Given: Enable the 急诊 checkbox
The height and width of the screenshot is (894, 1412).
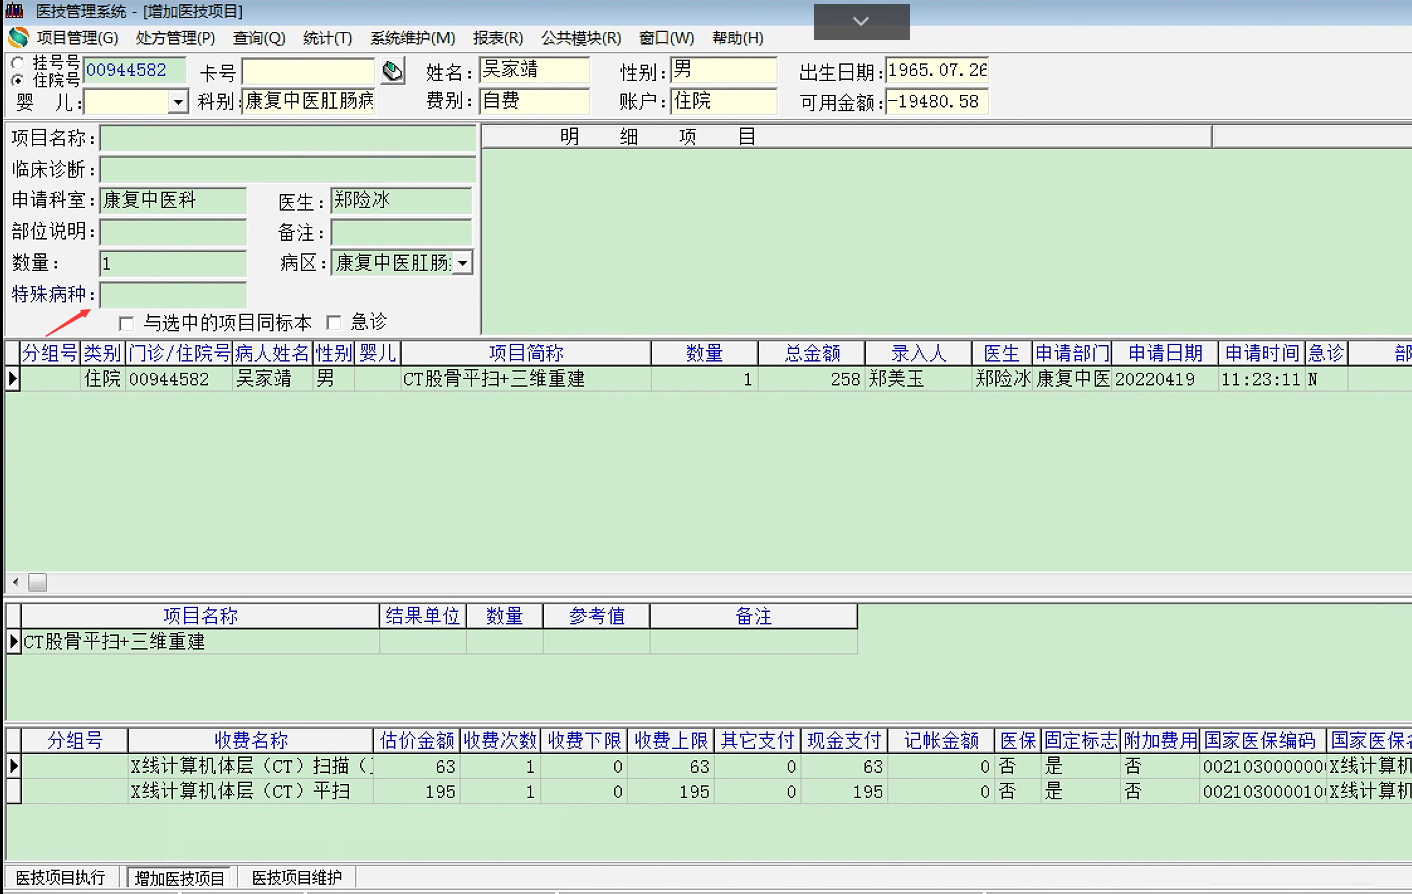Looking at the screenshot, I should coord(334,322).
